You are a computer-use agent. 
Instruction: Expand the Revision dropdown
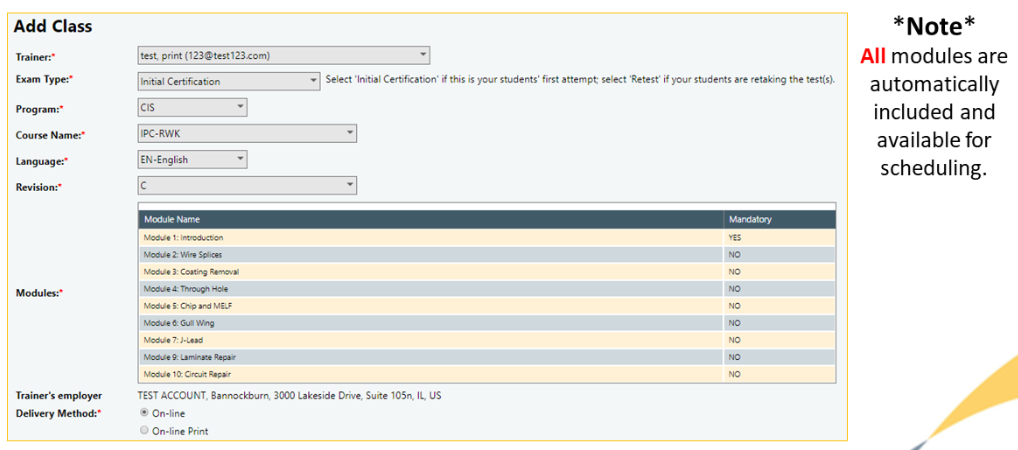[x=246, y=185]
